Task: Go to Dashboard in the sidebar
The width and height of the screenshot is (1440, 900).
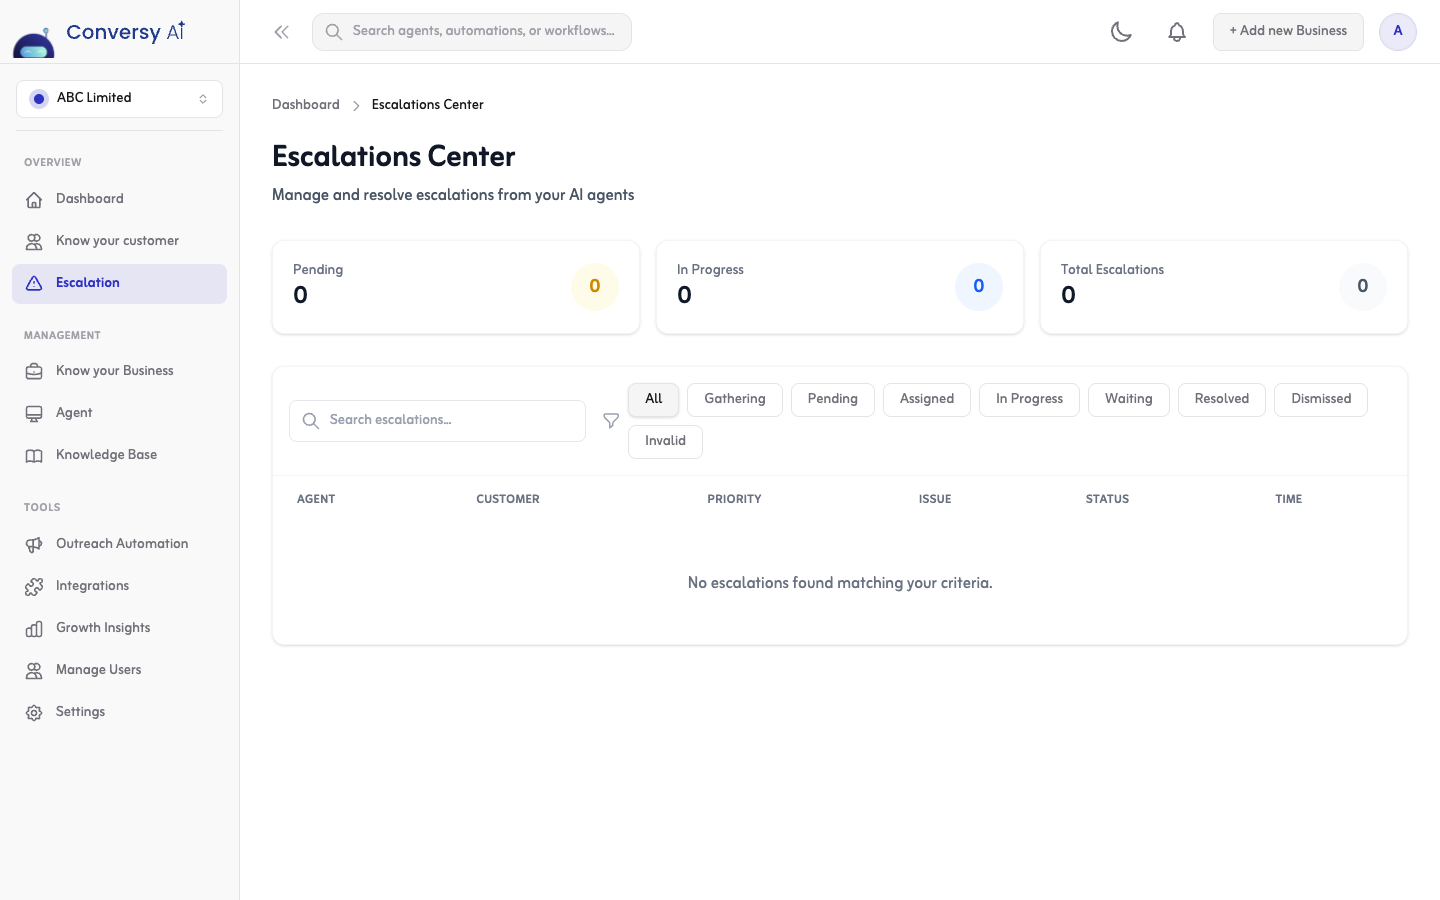Action: pyautogui.click(x=119, y=199)
